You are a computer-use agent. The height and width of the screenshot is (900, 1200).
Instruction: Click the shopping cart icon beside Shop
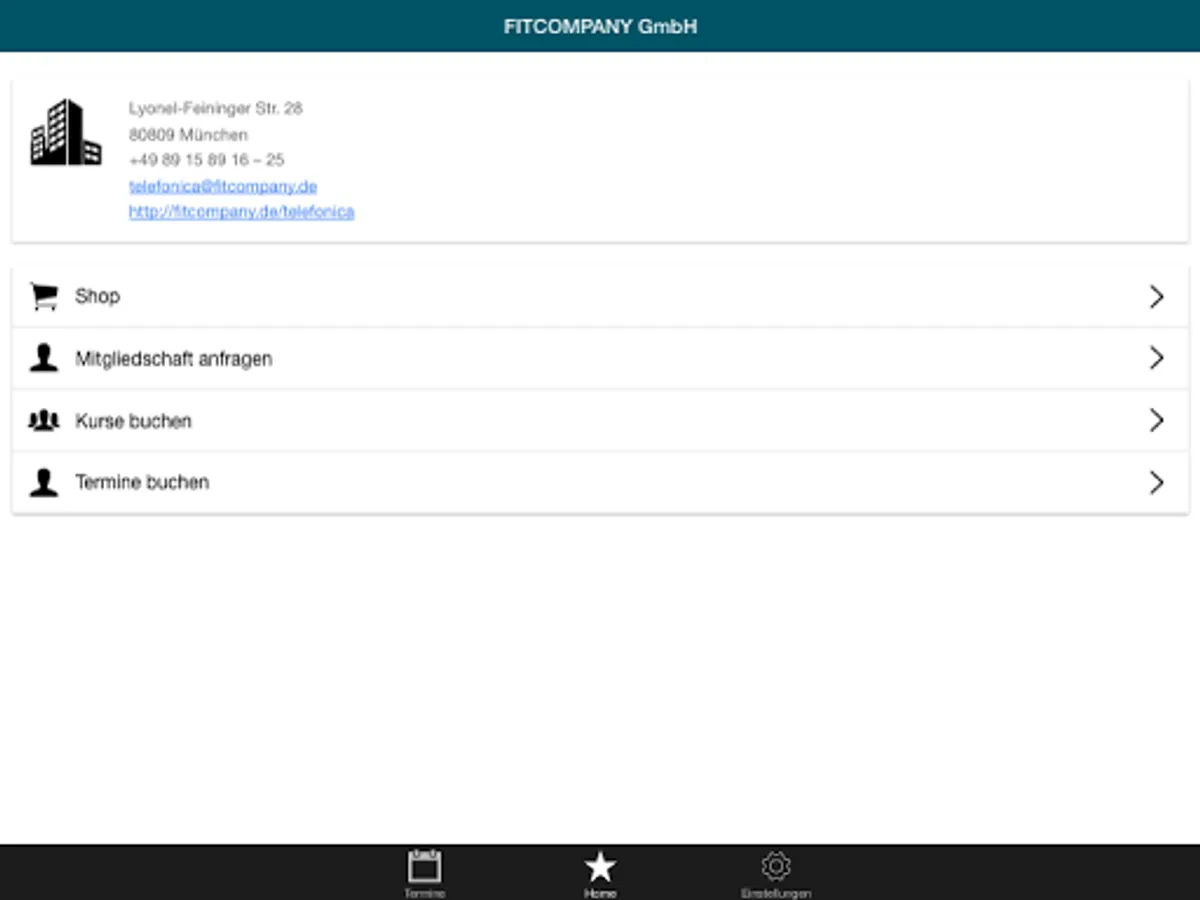(x=44, y=296)
